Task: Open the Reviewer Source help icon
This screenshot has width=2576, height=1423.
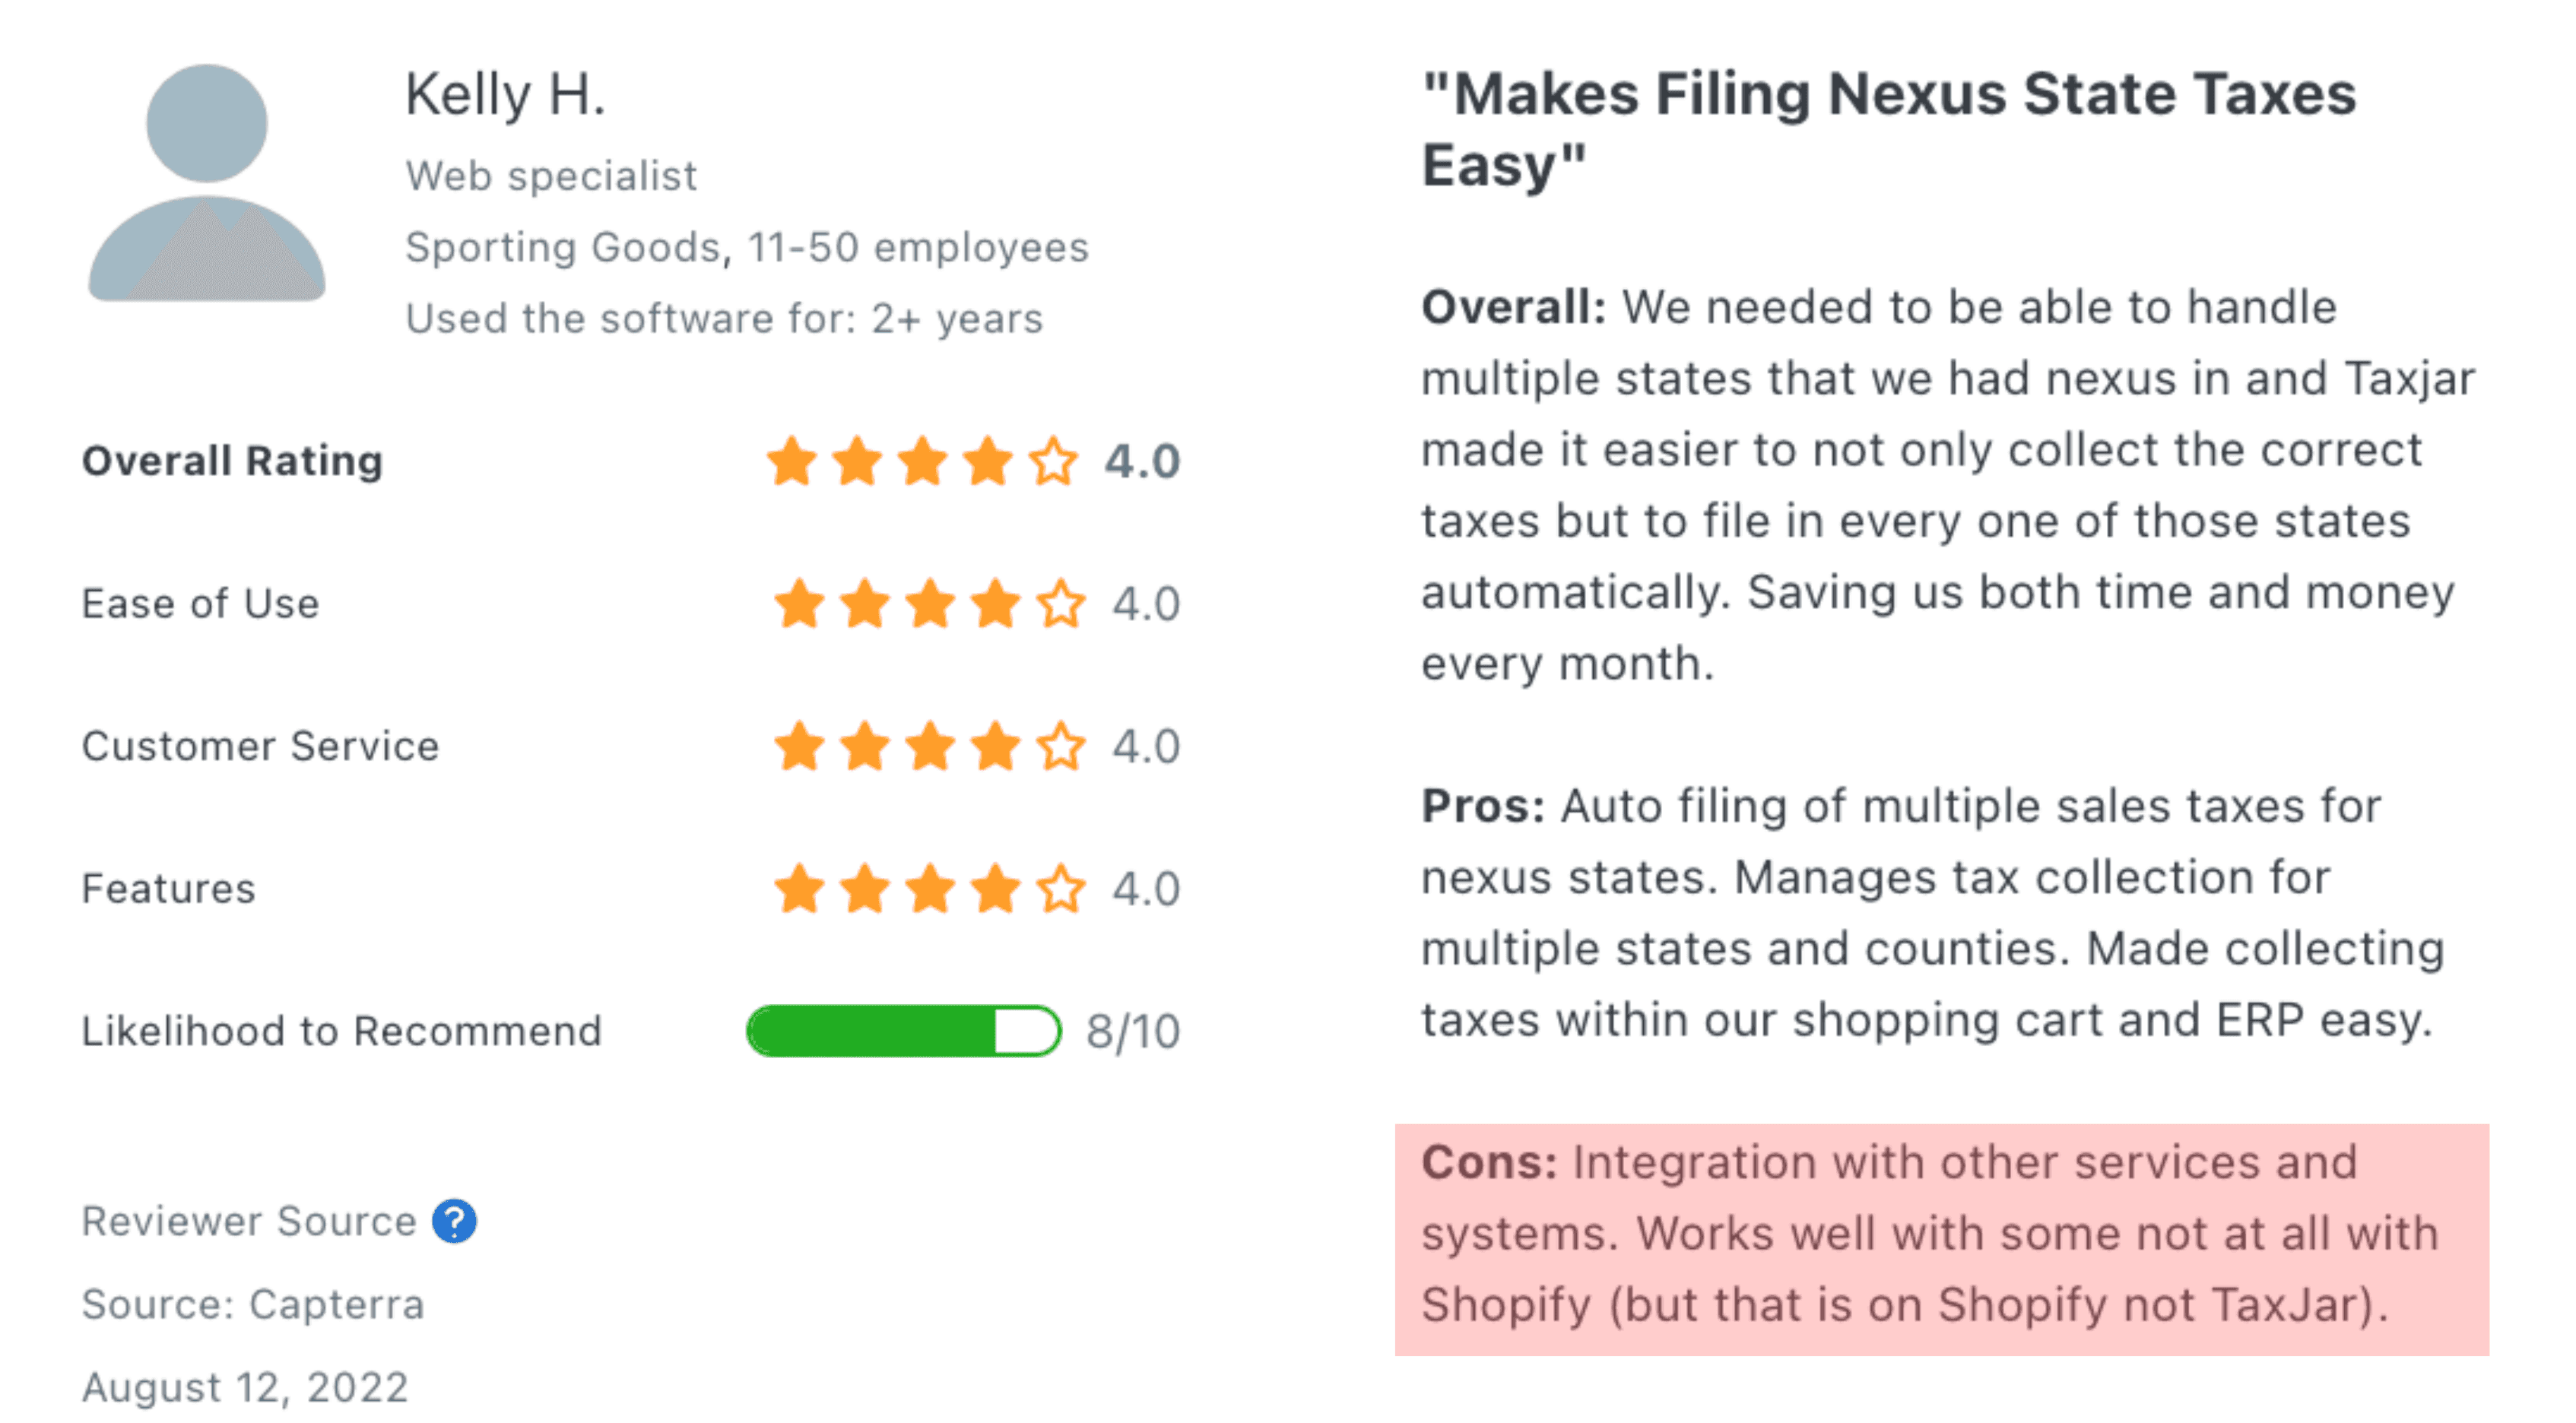Action: 456,1220
